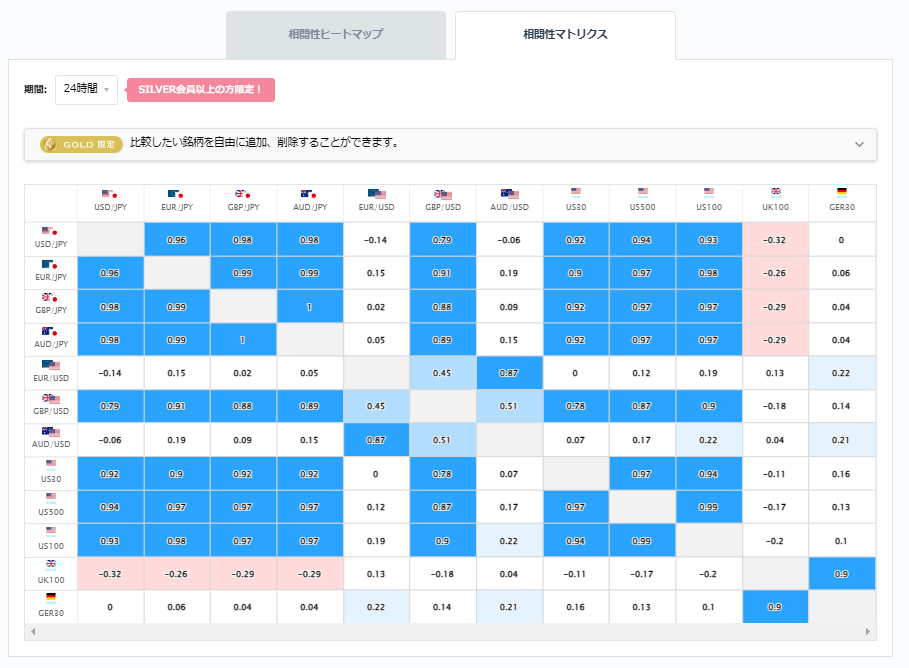The height and width of the screenshot is (668, 909).
Task: Click the 0.14 cell in GER30 row
Action: tap(442, 607)
